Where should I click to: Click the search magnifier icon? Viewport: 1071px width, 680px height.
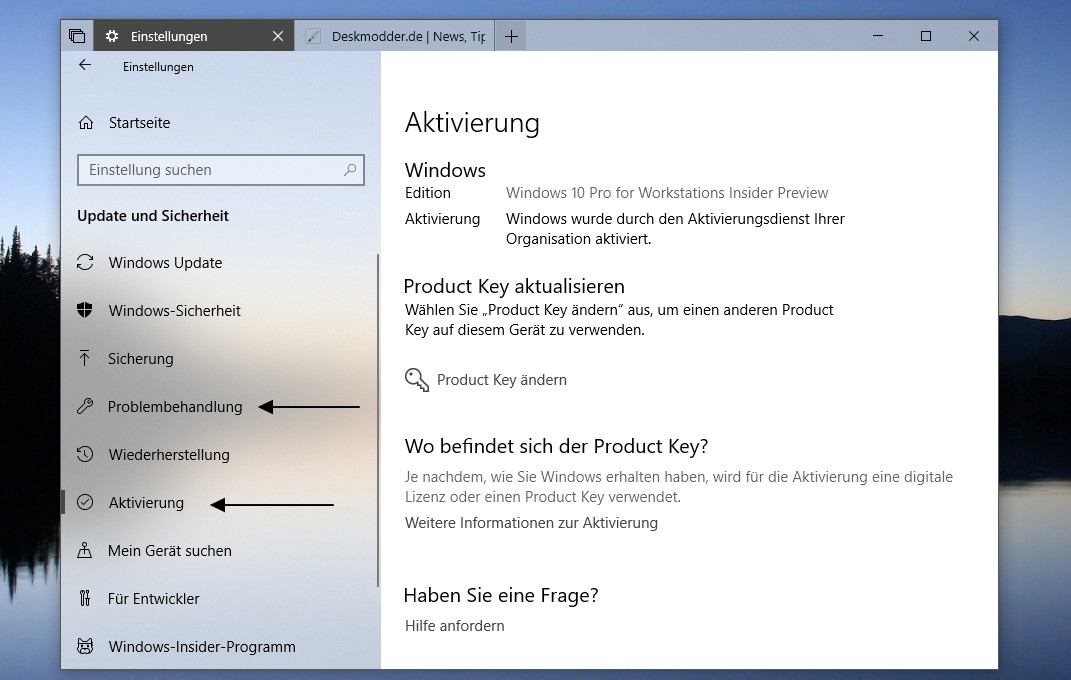click(350, 170)
